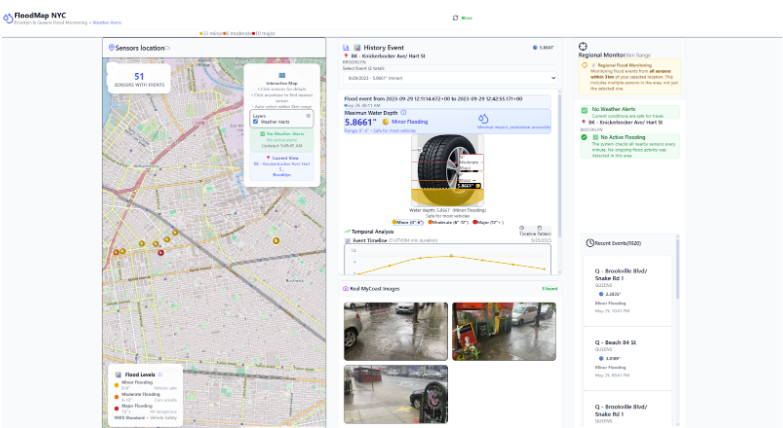The width and height of the screenshot is (783, 428).
Task: Click the trash icon in the Layers box
Action: [x=308, y=116]
